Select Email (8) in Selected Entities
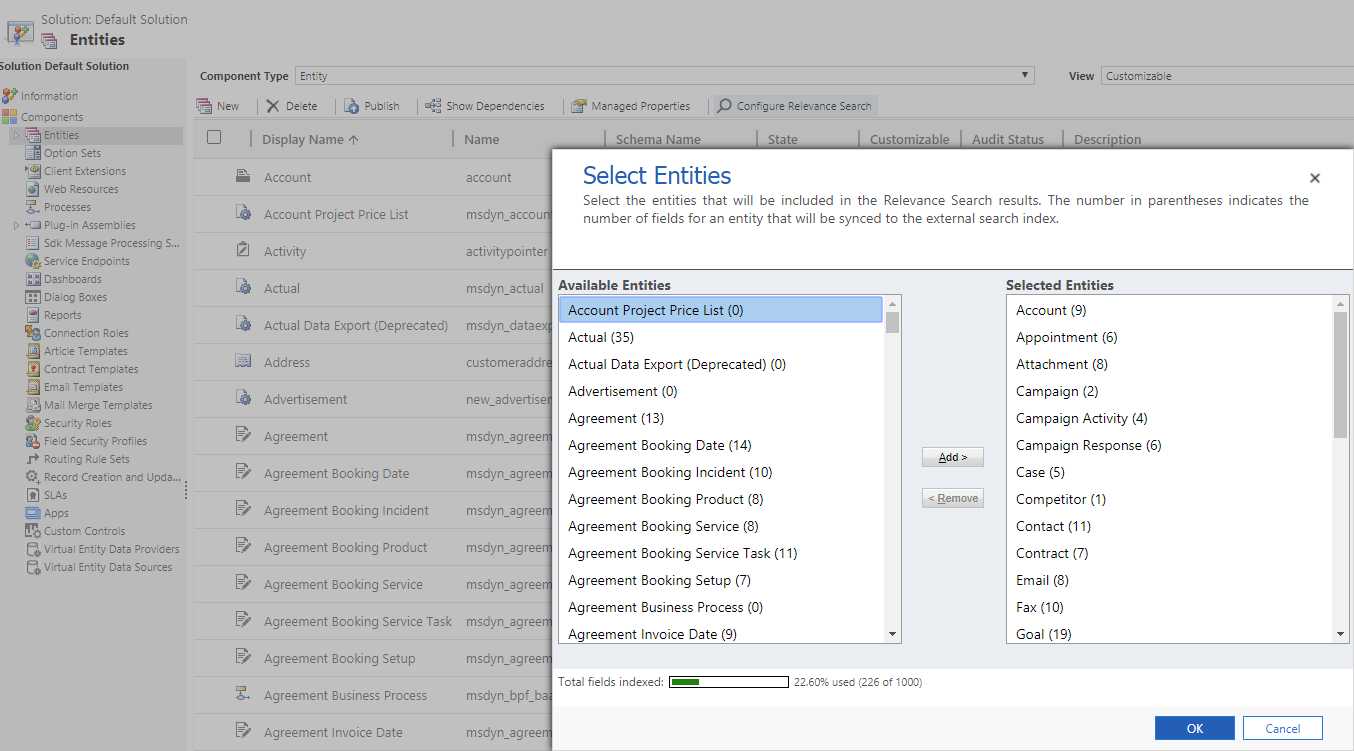 1170,580
